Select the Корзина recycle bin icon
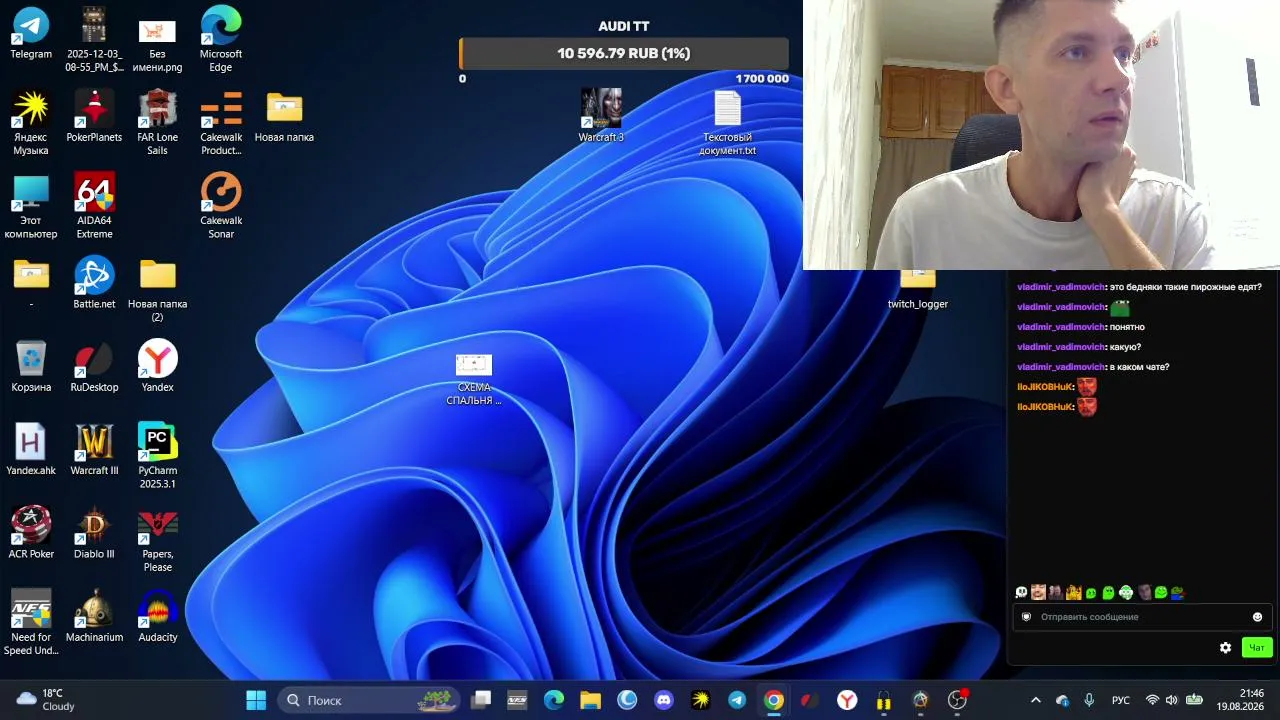The height and width of the screenshot is (720, 1280). click(31, 366)
